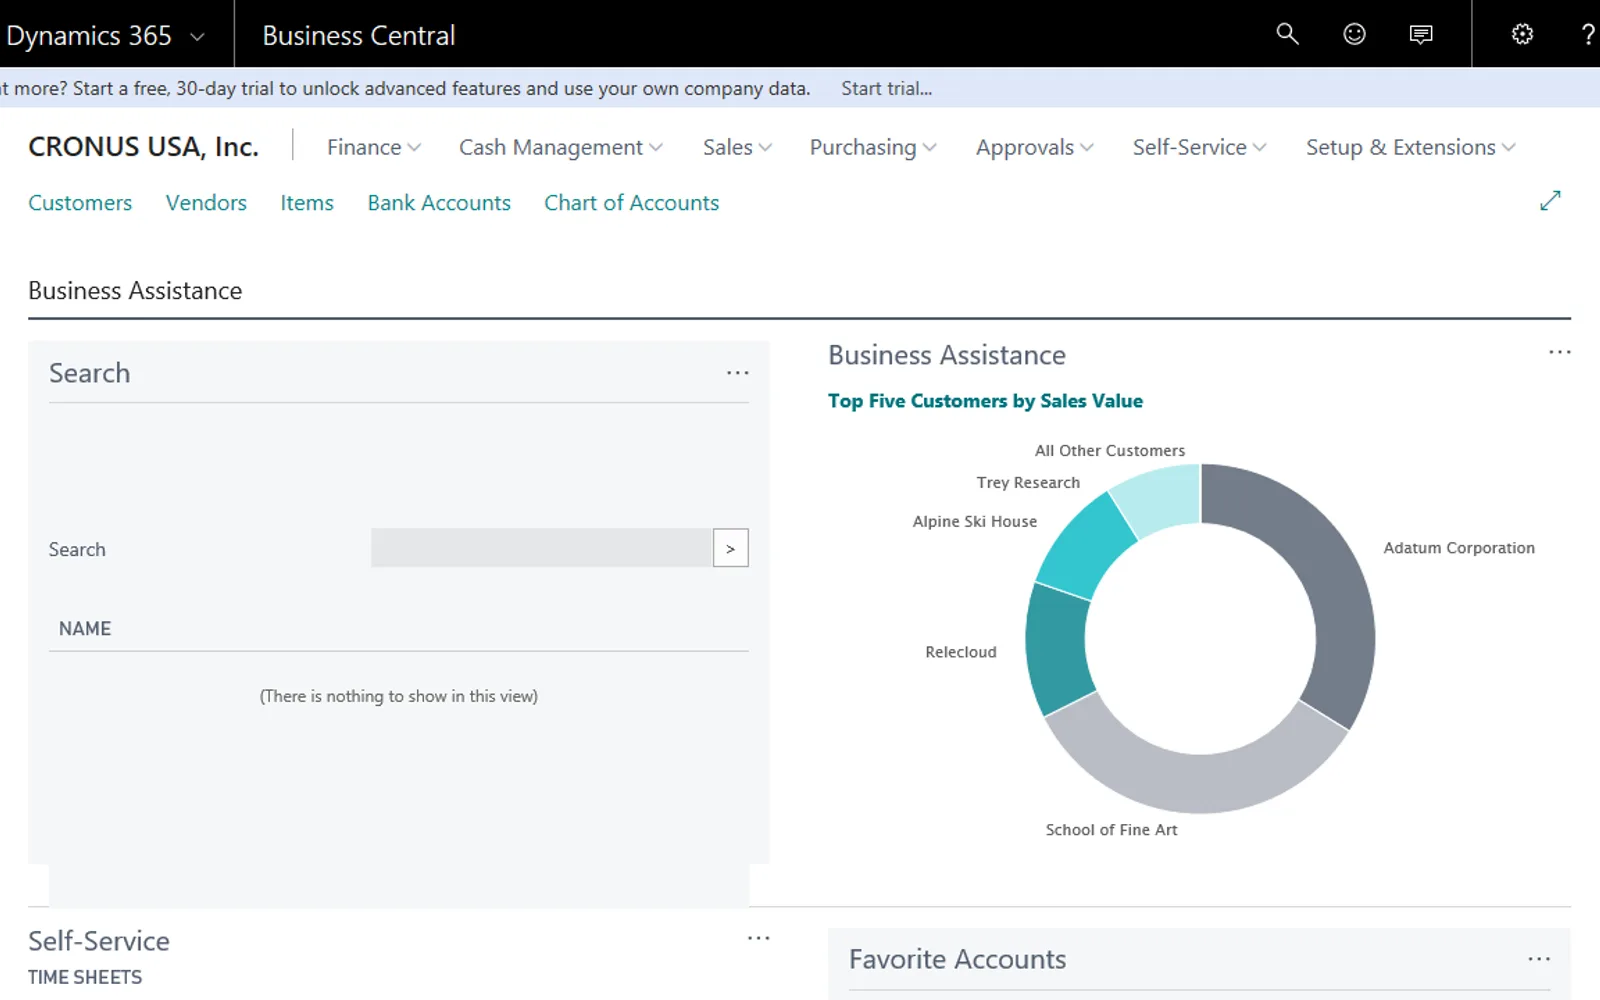Select the Alpine Ski House chart segment

1086,545
